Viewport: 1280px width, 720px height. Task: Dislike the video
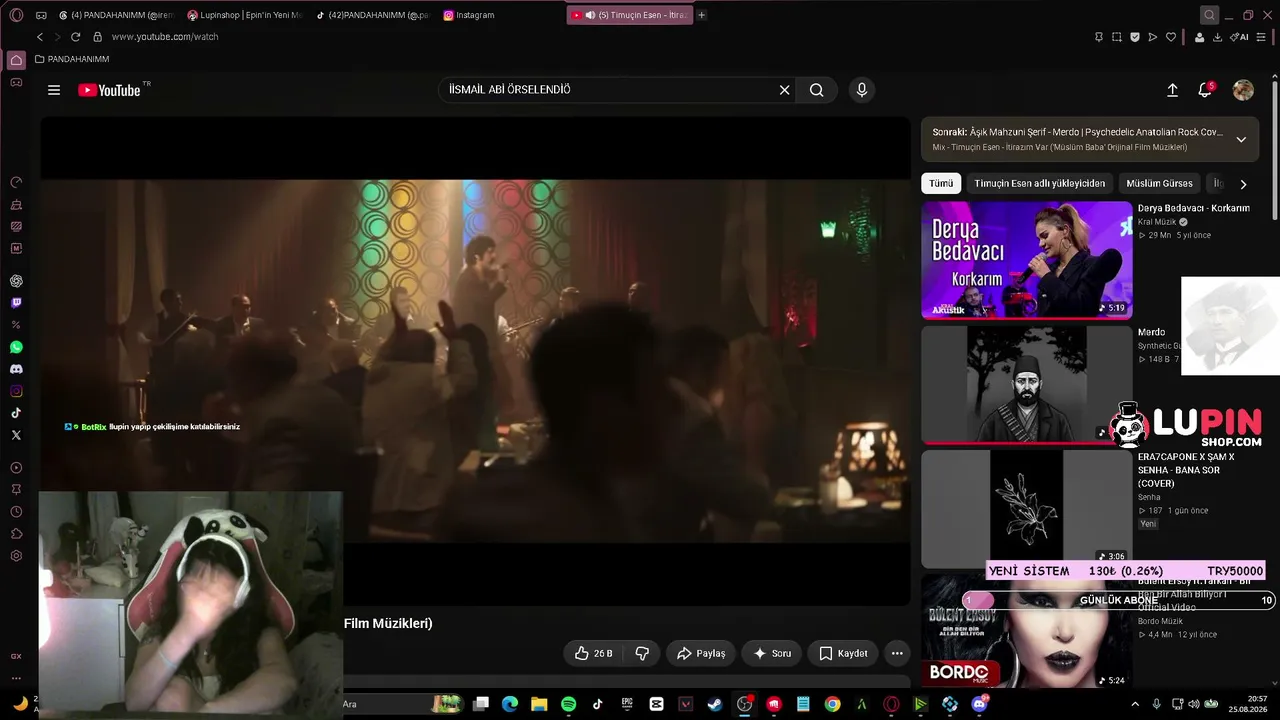[x=642, y=653]
